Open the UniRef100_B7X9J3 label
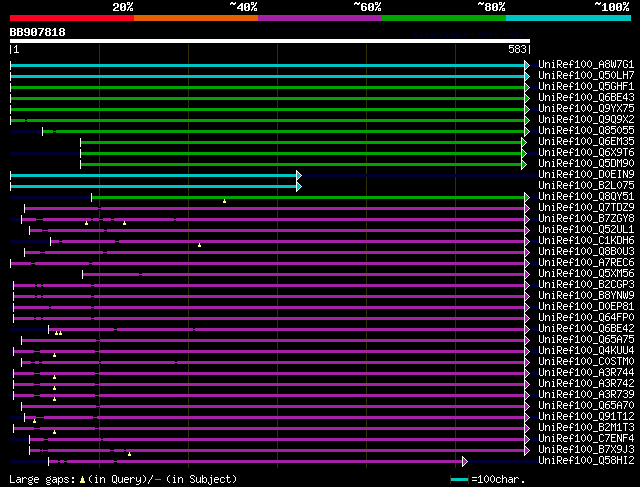This screenshot has height=487, width=640. click(586, 450)
